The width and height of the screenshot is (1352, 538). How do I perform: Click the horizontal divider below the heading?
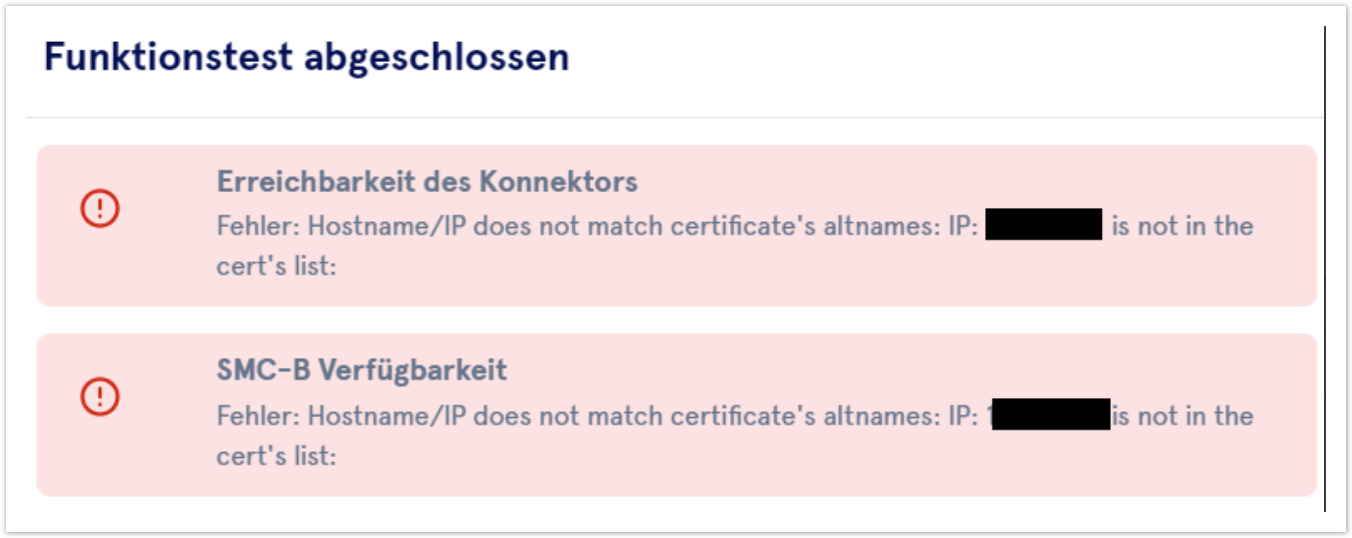674,118
